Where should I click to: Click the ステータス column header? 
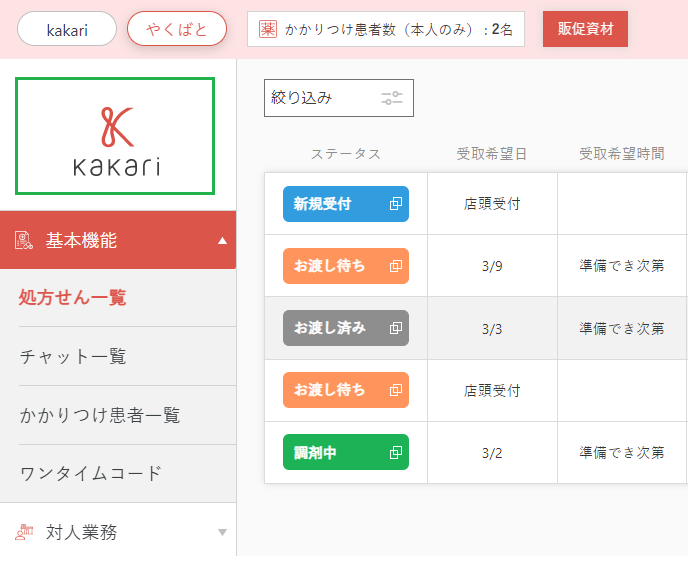click(346, 154)
